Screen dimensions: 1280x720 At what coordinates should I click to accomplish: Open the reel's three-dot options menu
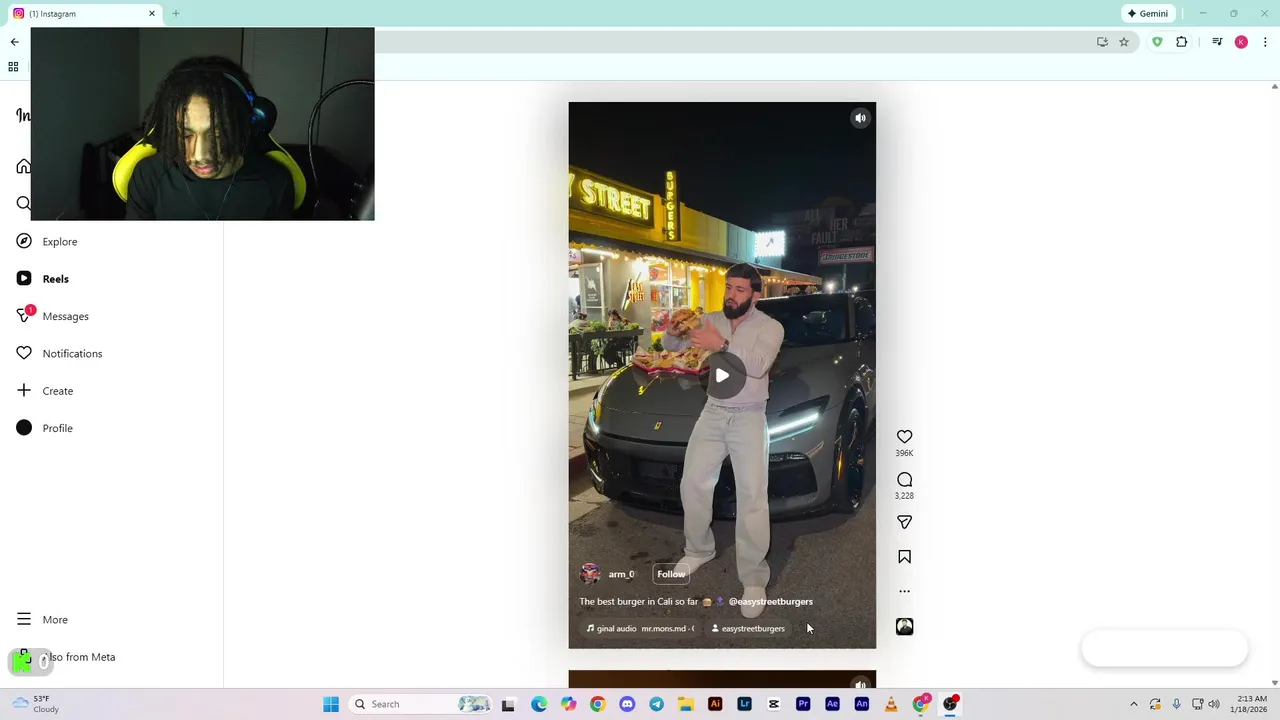tap(904, 591)
